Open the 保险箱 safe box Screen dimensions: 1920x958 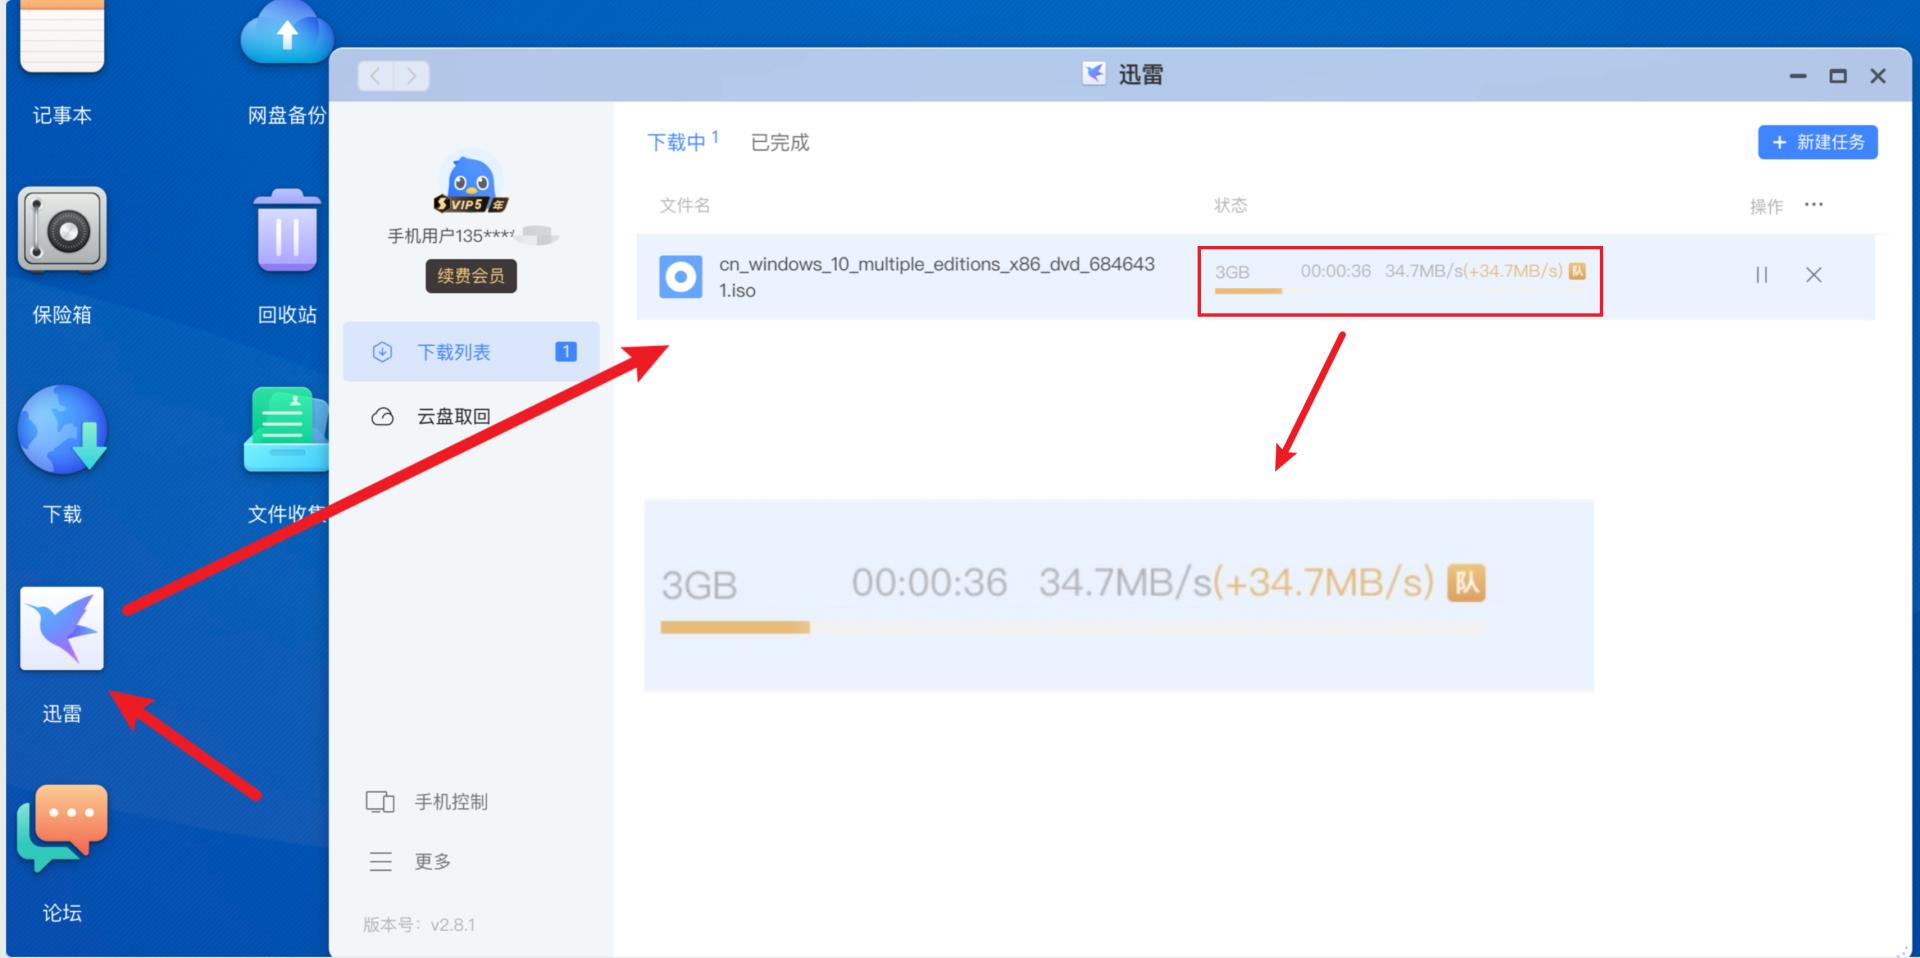click(62, 232)
